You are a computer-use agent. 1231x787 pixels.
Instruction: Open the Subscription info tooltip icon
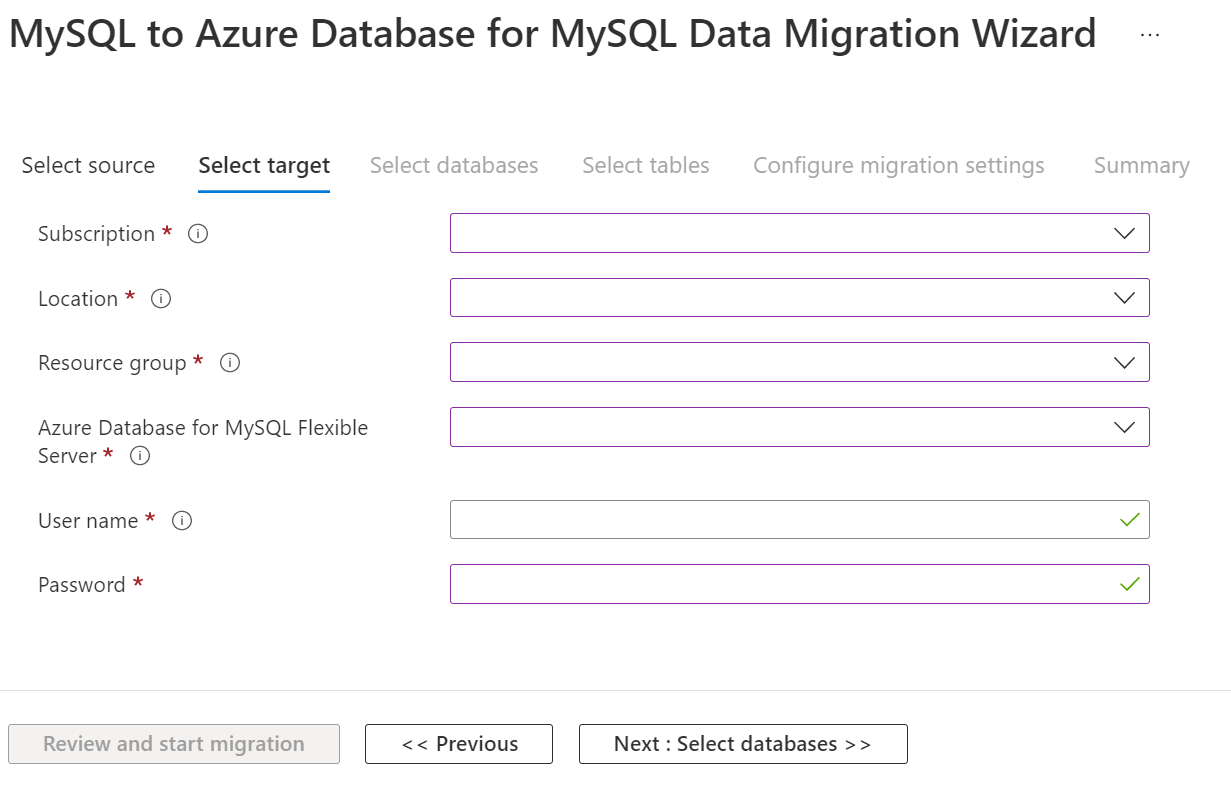click(197, 234)
